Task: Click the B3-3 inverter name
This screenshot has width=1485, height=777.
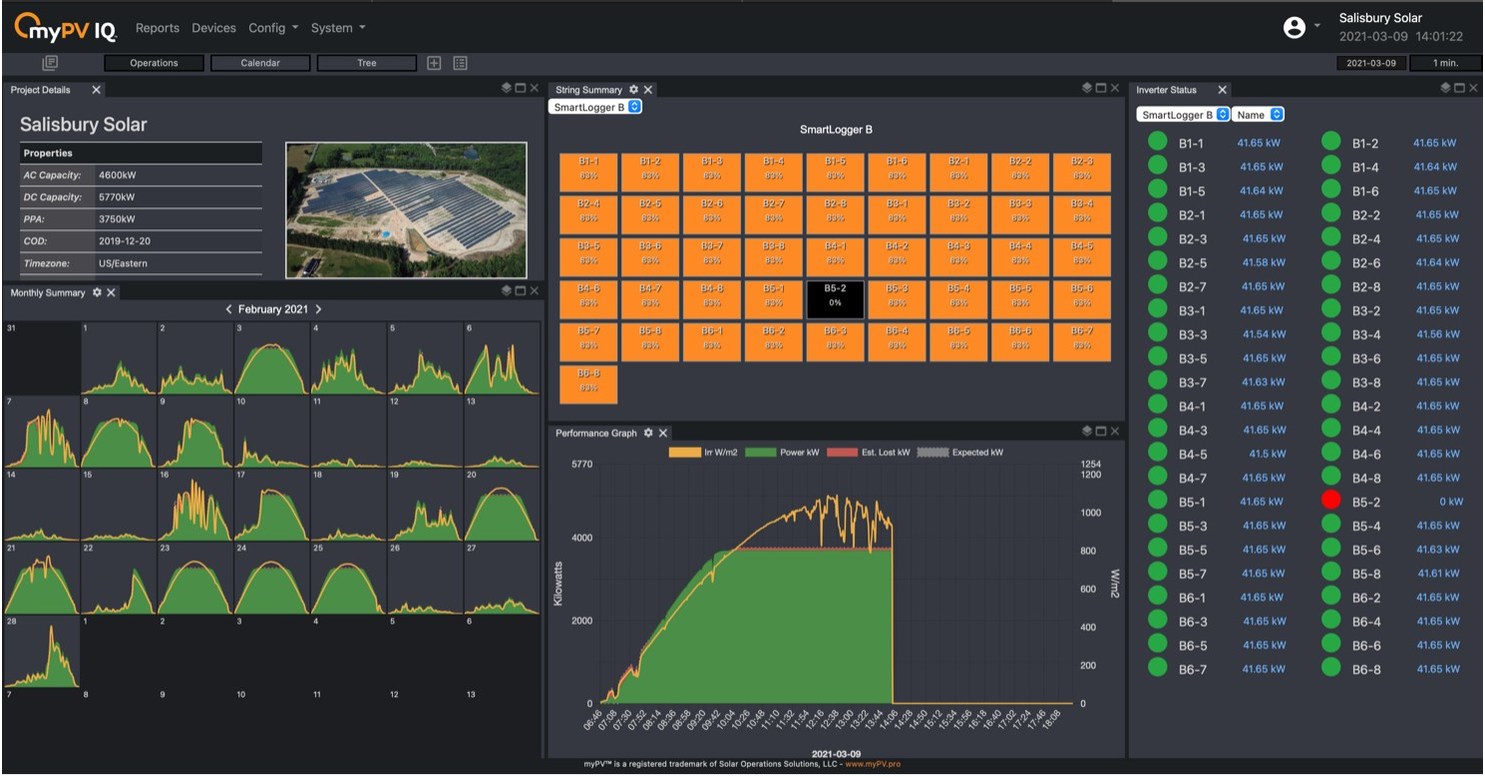Action: click(1192, 334)
